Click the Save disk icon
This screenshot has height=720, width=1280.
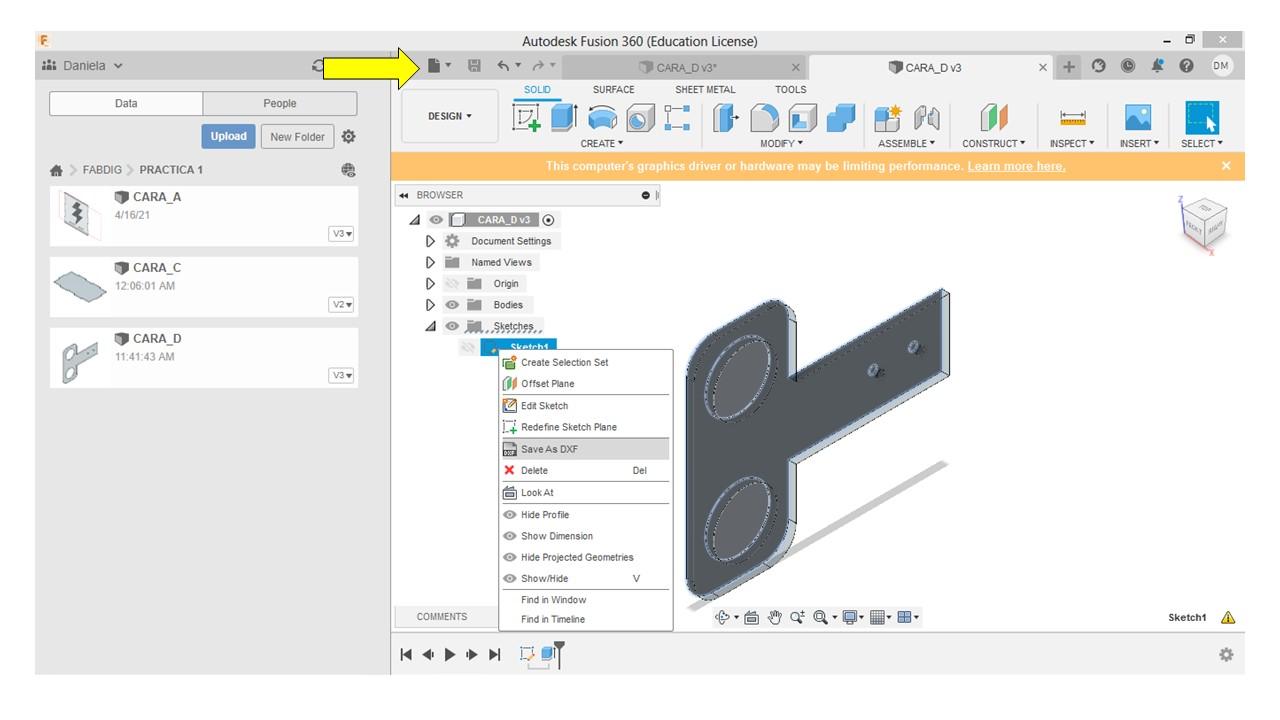click(475, 66)
